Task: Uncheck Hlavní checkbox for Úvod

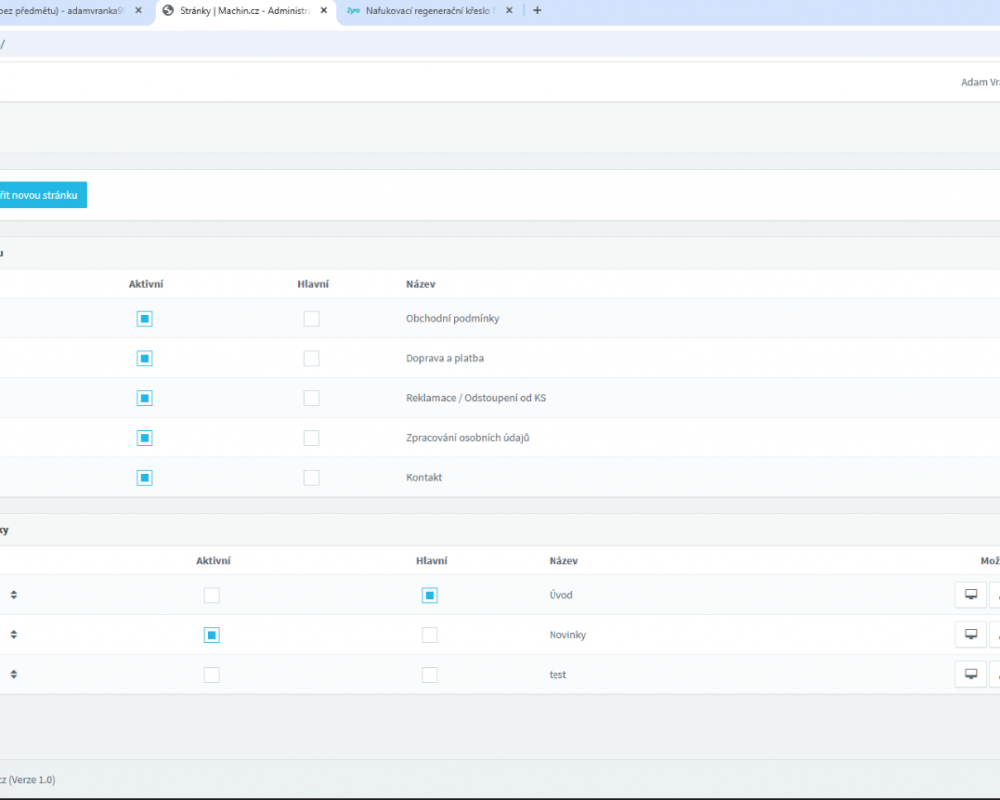Action: click(430, 595)
